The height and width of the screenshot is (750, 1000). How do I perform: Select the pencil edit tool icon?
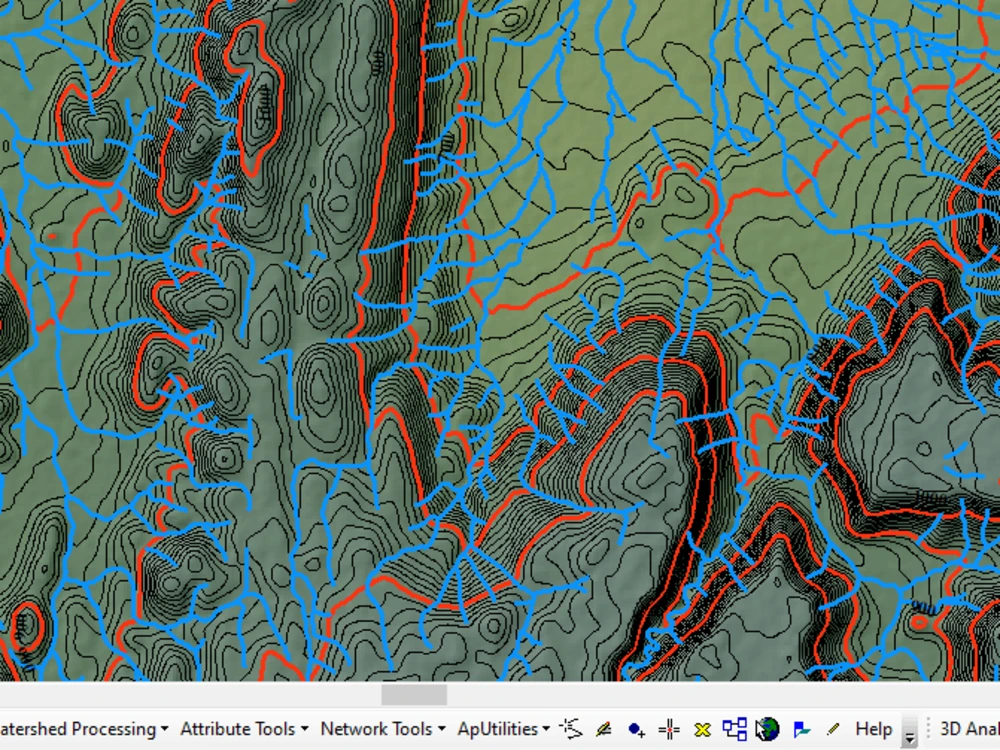[831, 729]
